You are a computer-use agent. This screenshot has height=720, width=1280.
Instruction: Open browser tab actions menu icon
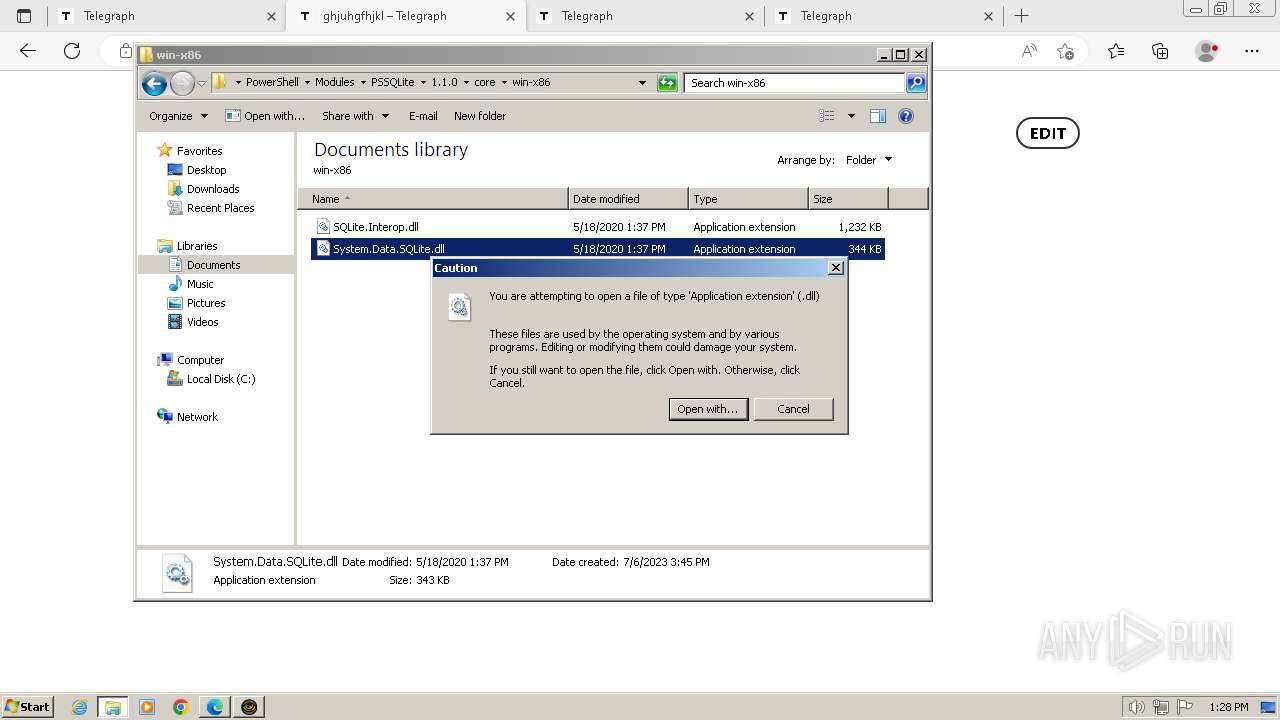tap(24, 16)
